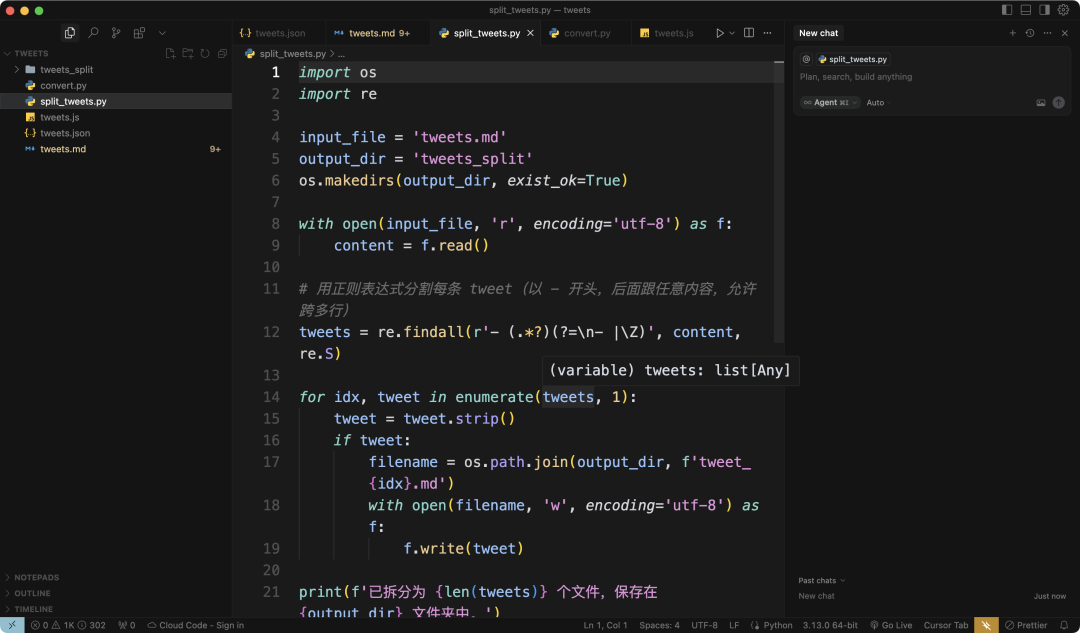
Task: Open Cursor settings with the gear icon
Action: pyautogui.click(x=1063, y=10)
